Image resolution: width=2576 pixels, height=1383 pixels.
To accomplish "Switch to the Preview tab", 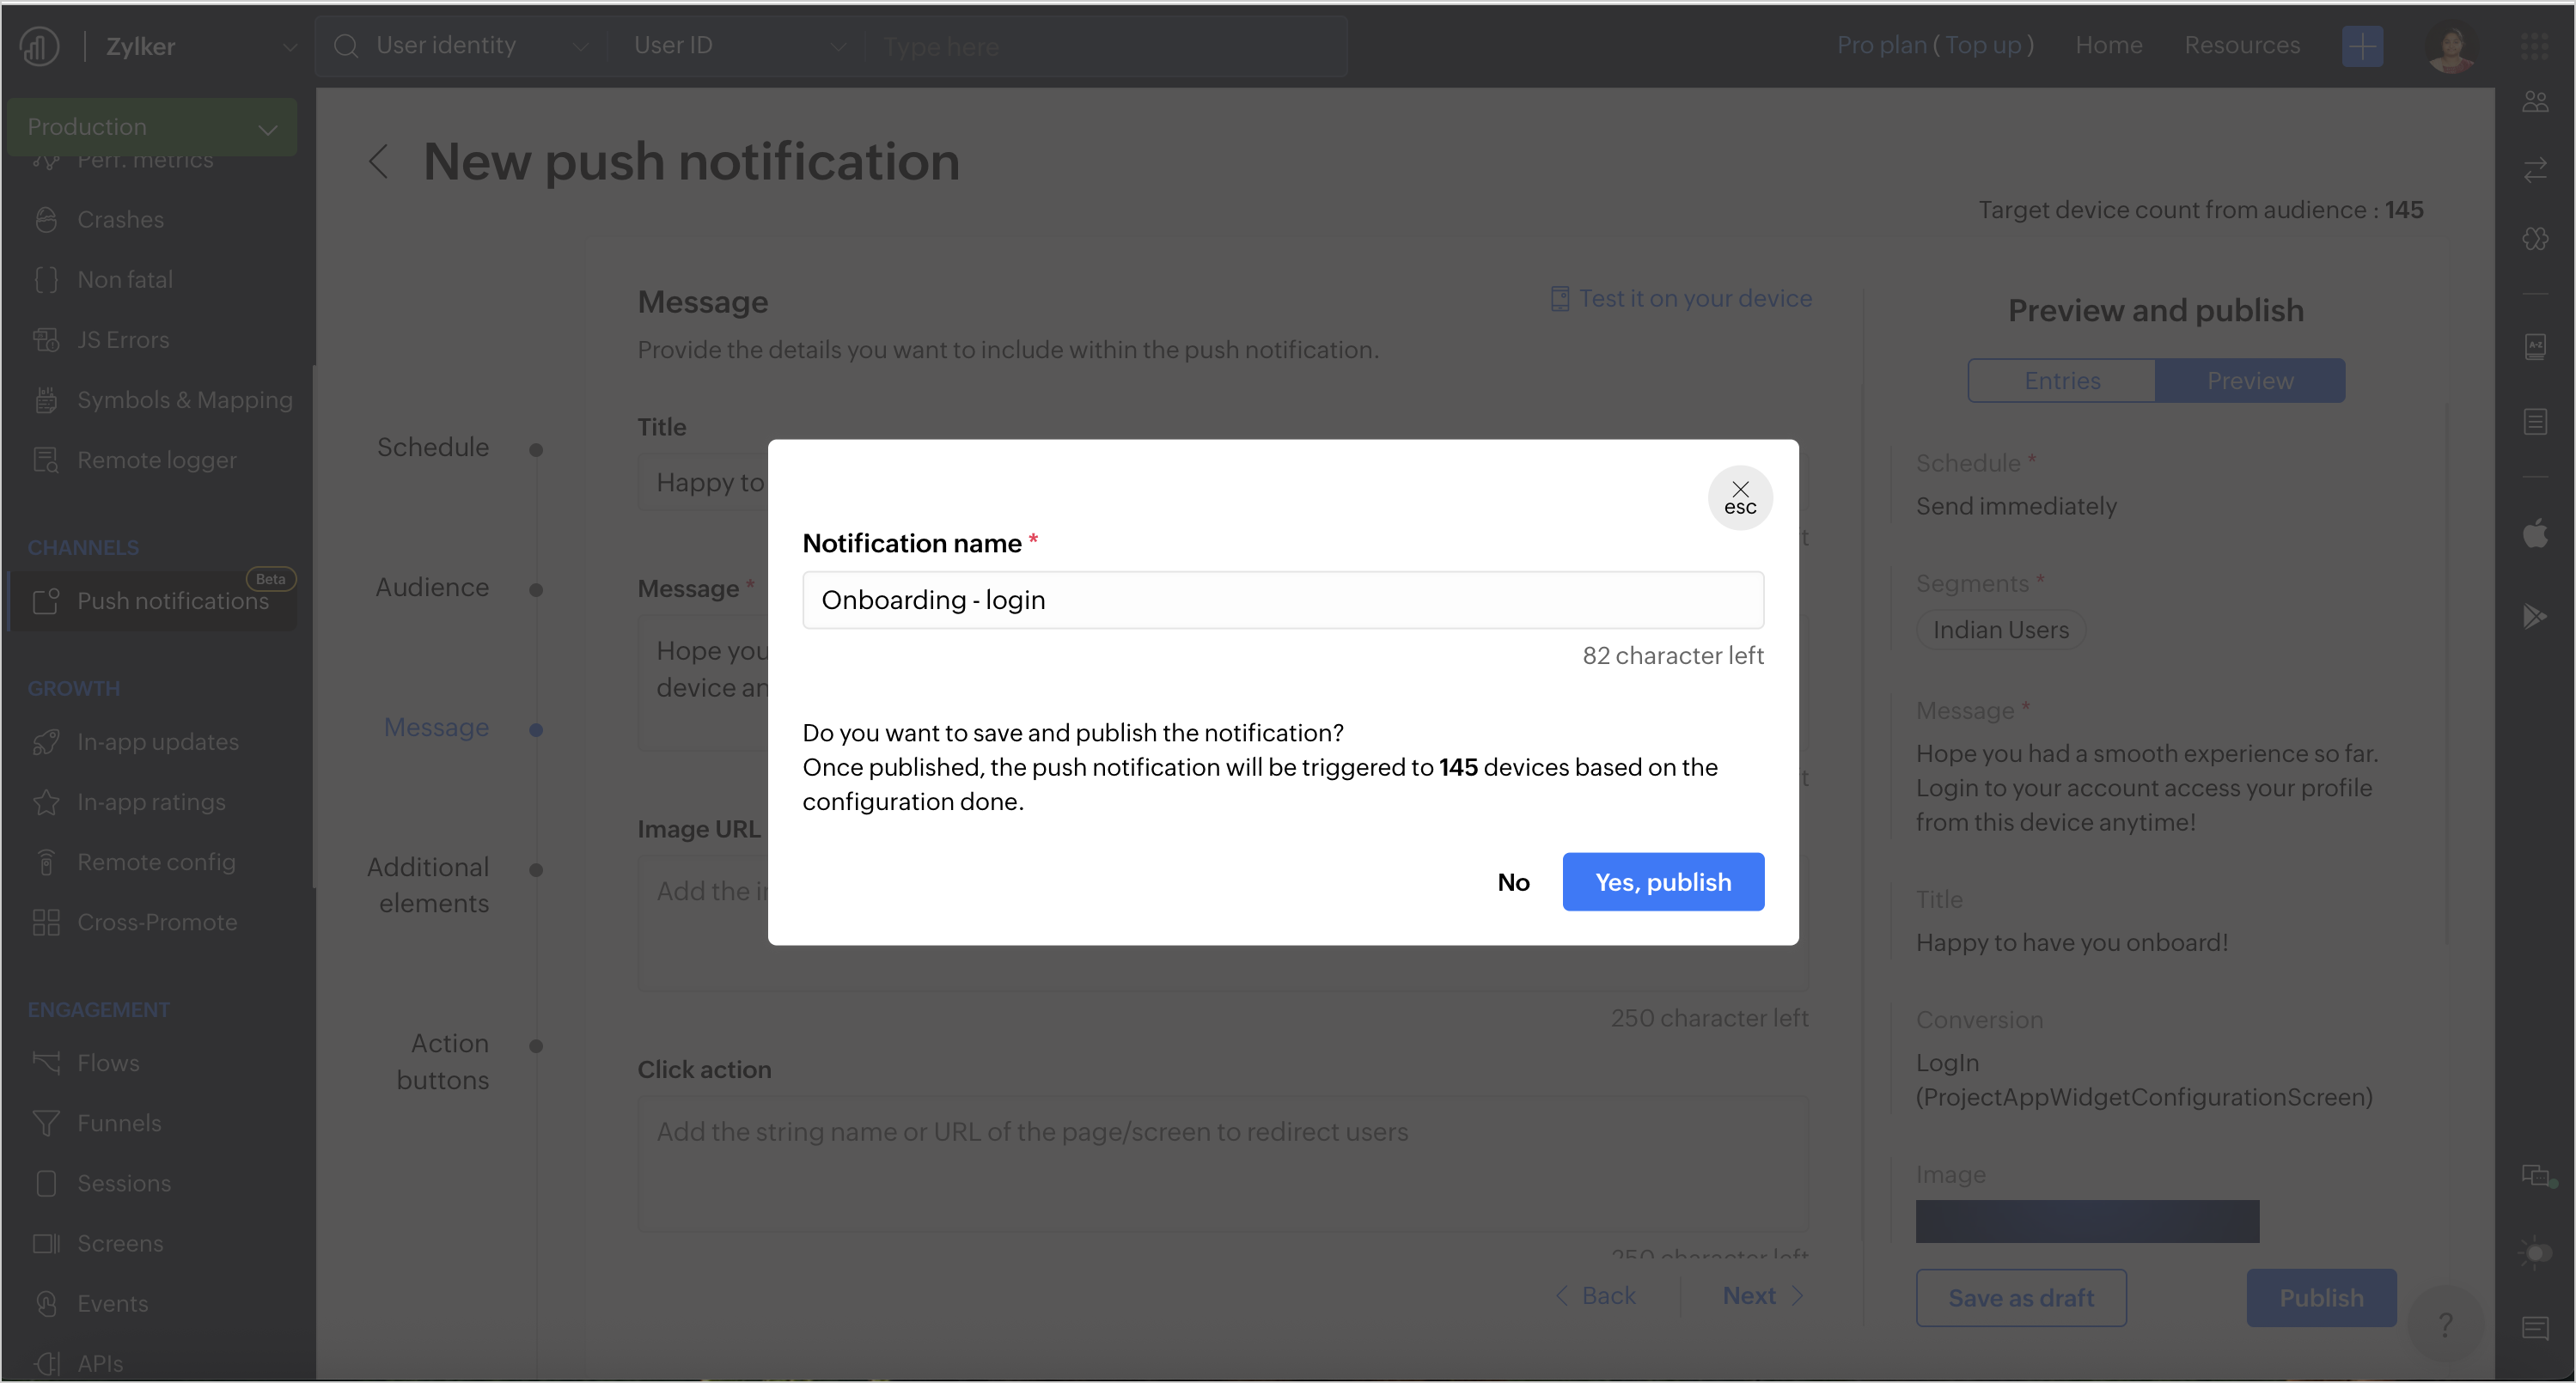I will [2249, 380].
